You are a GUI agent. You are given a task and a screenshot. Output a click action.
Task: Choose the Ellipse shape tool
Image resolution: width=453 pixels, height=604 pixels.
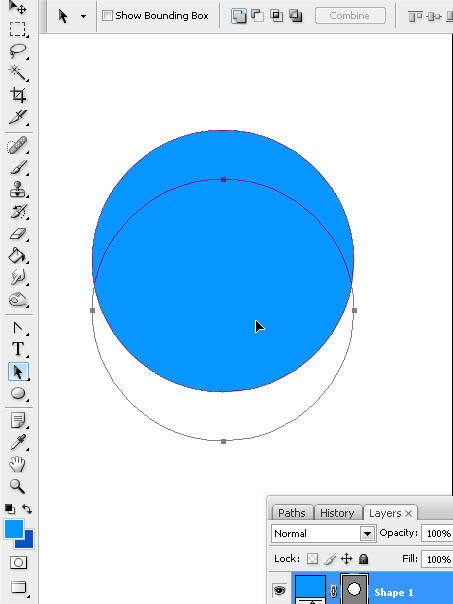click(x=18, y=393)
